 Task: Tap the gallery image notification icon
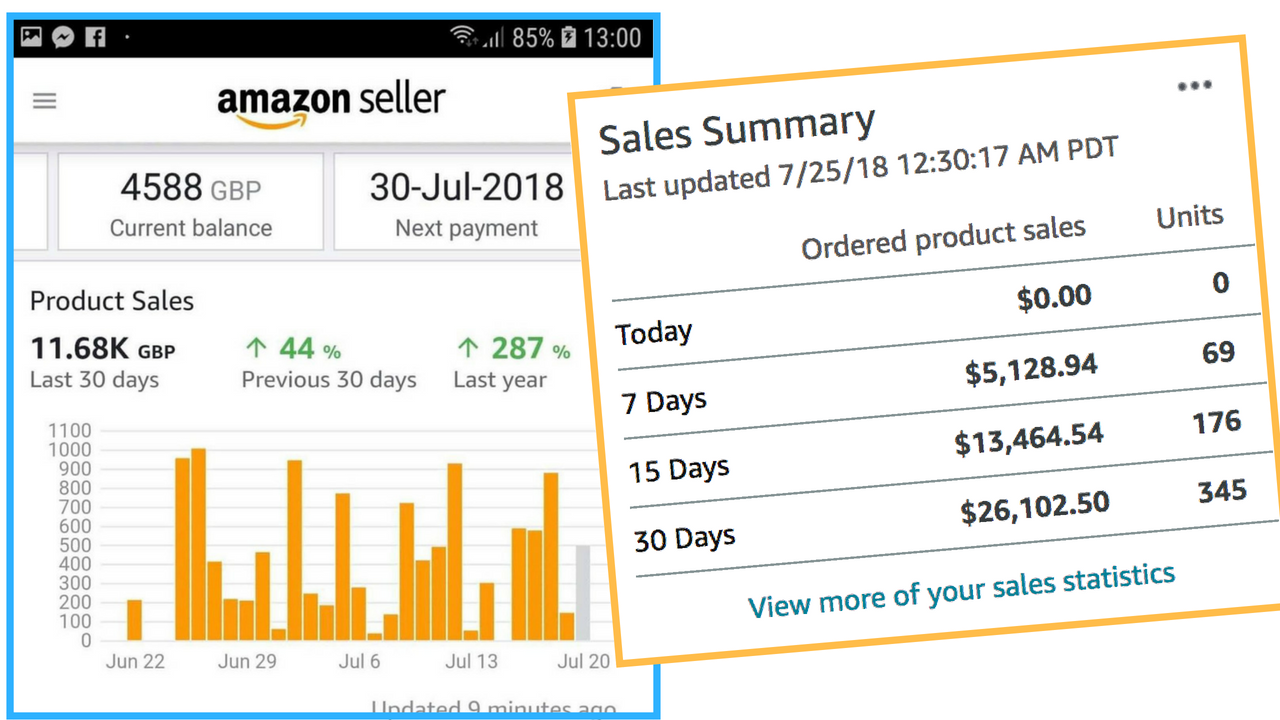31,38
